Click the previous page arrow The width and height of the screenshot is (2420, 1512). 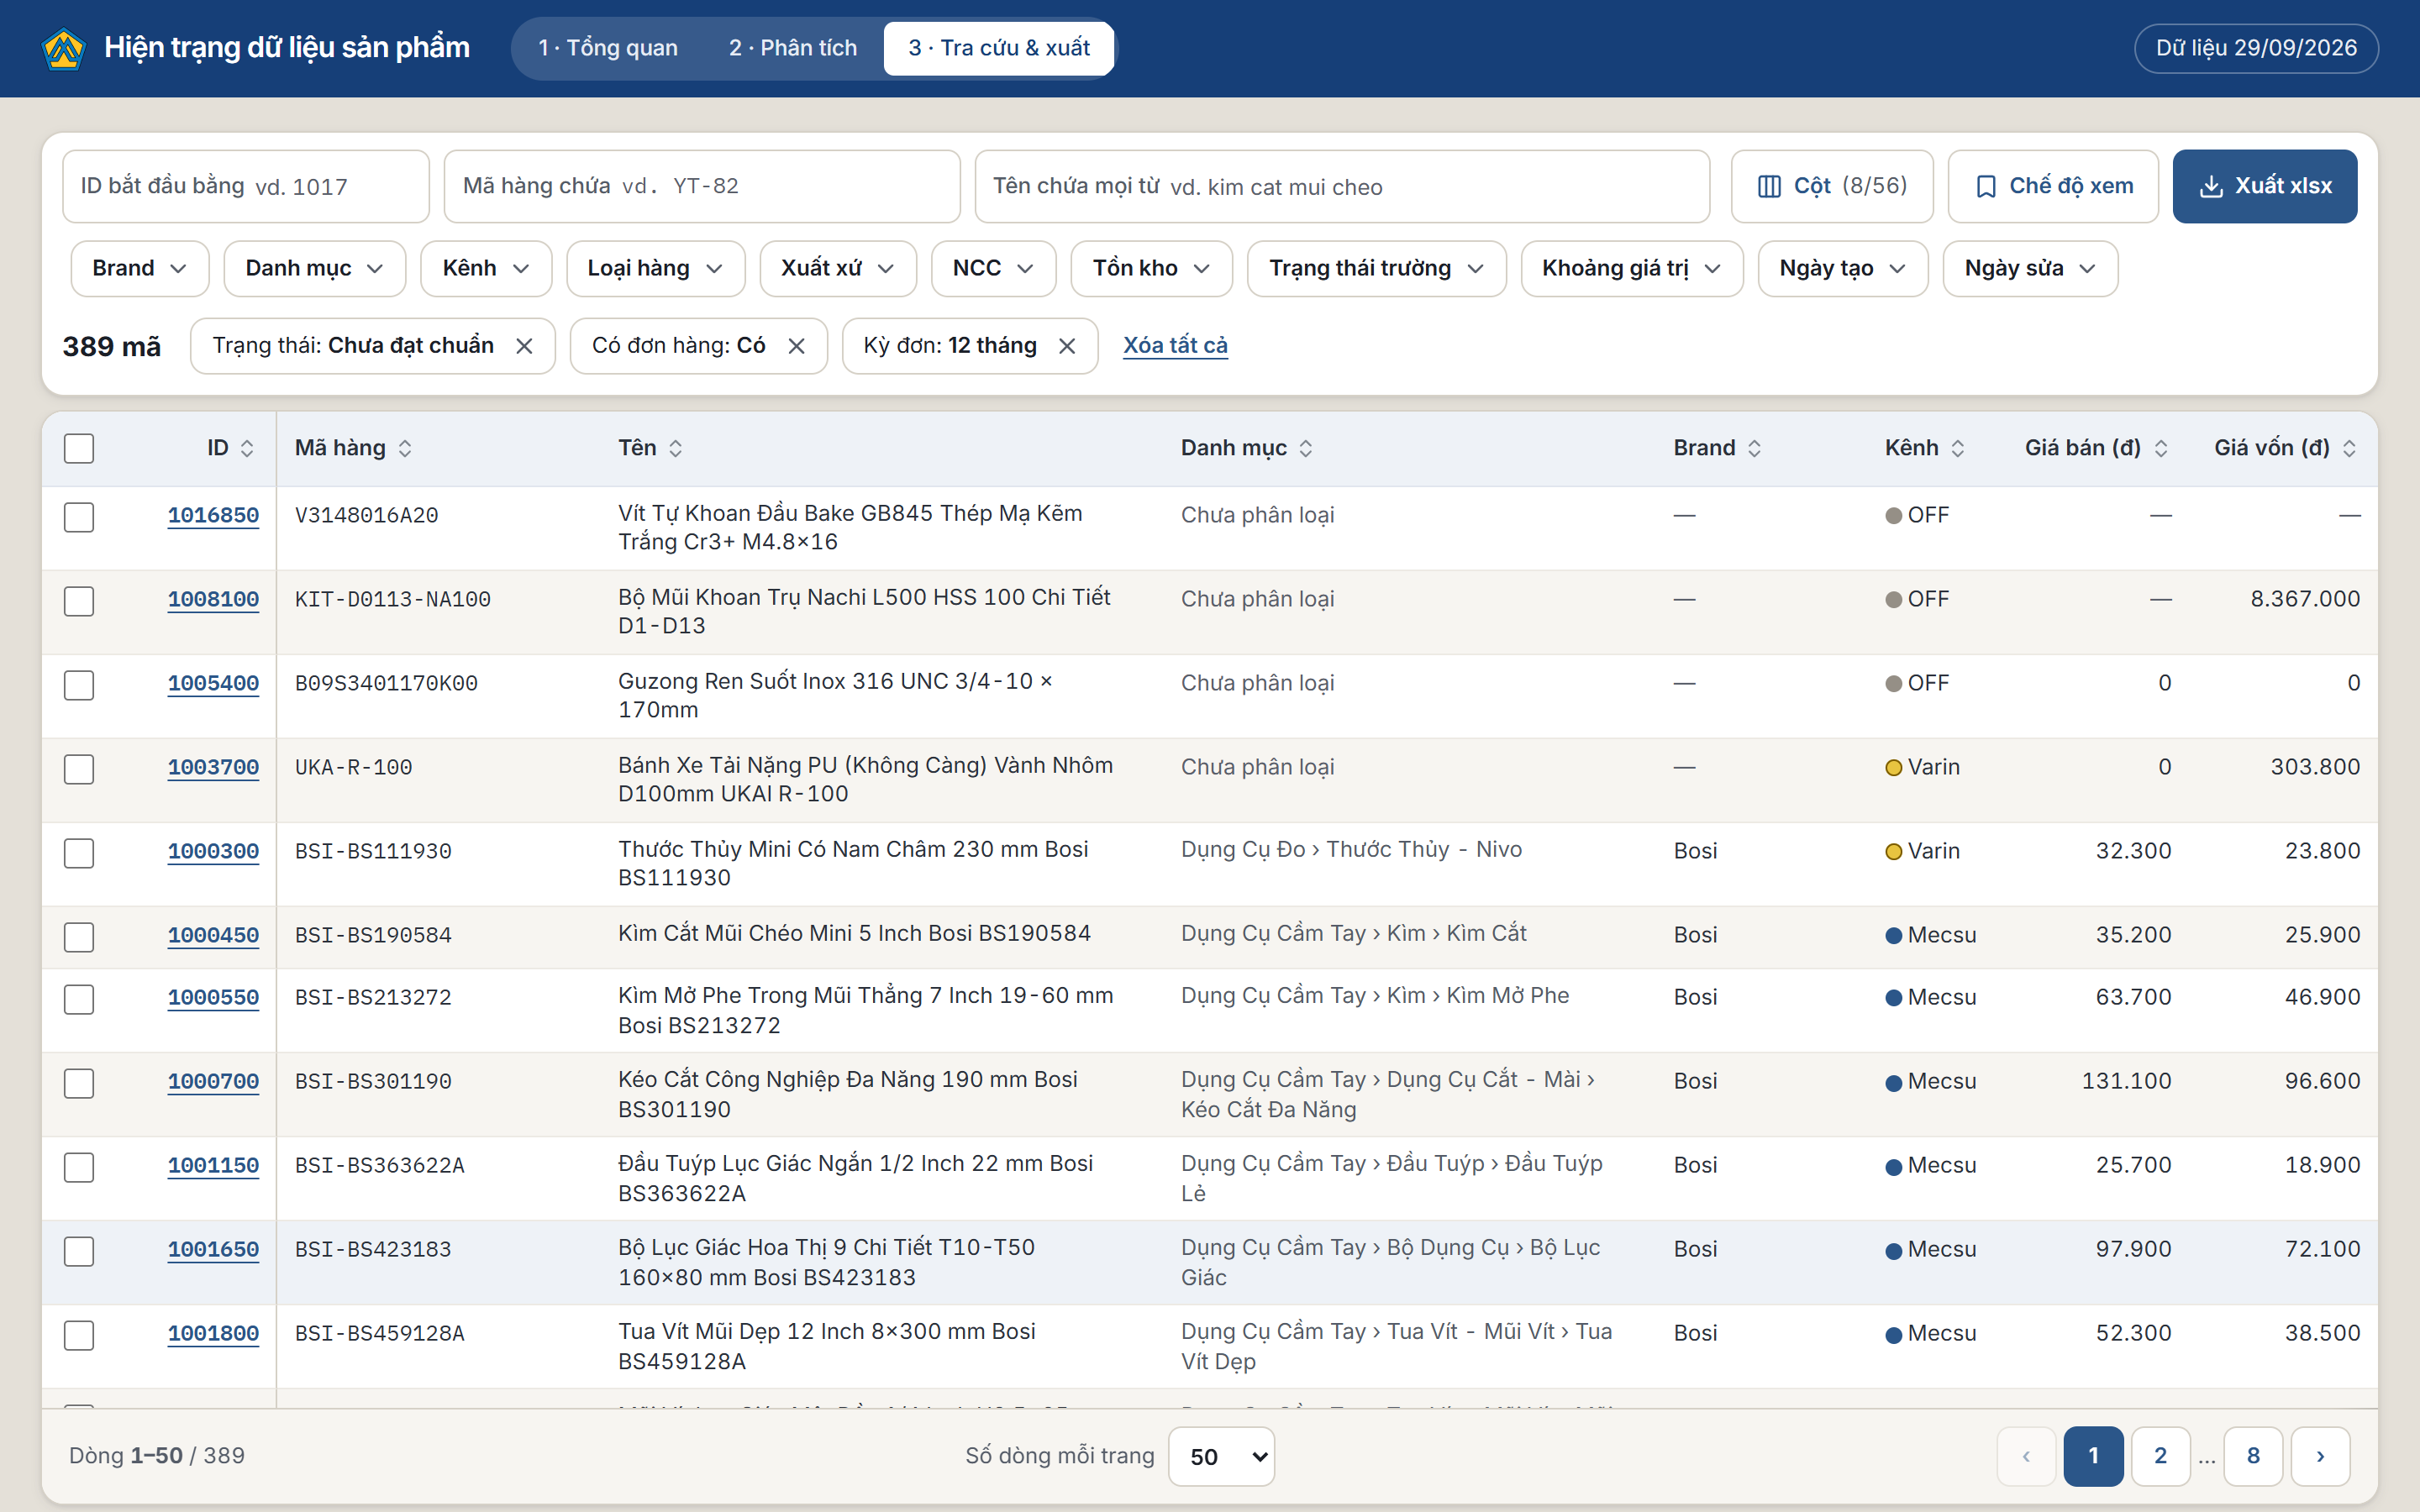click(2026, 1456)
